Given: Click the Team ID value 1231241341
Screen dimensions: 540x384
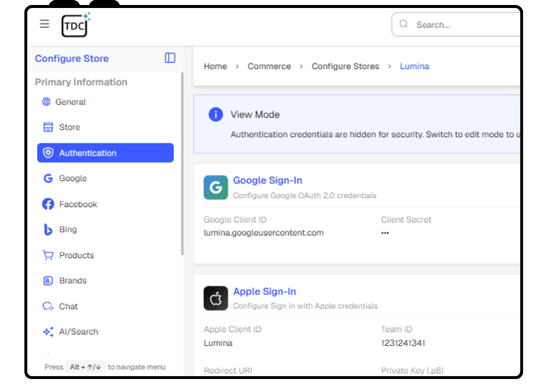Looking at the screenshot, I should pyautogui.click(x=403, y=343).
